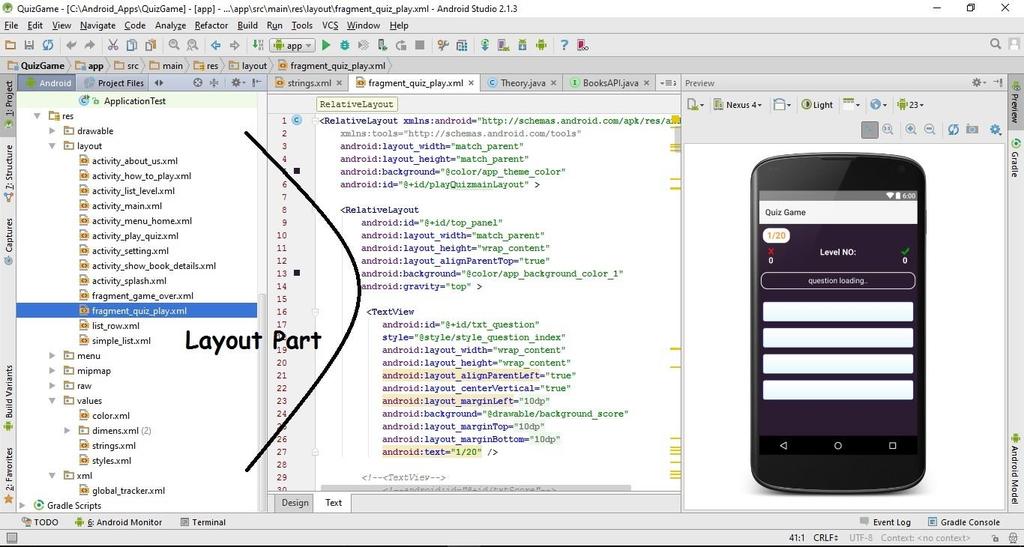The width and height of the screenshot is (1024, 547).
Task: Open the Event Log
Action: pyautogui.click(x=886, y=522)
